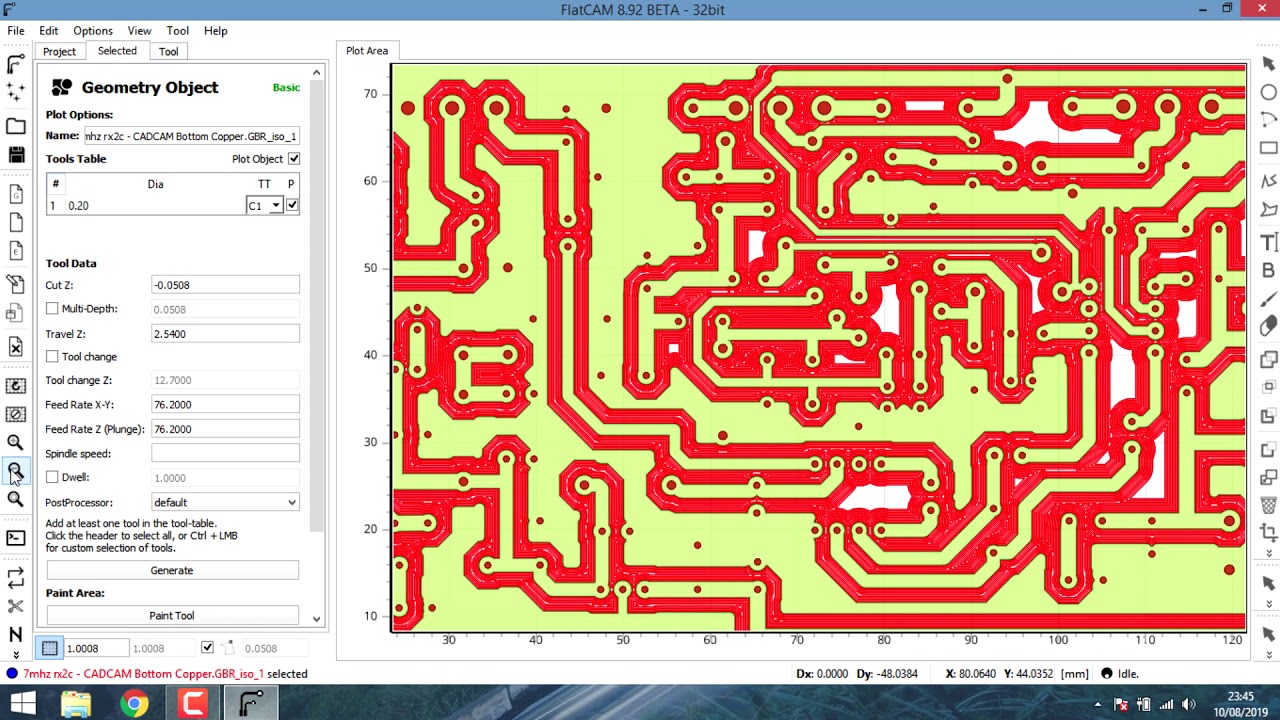
Task: Select the Eraser tool
Action: coord(1268,326)
